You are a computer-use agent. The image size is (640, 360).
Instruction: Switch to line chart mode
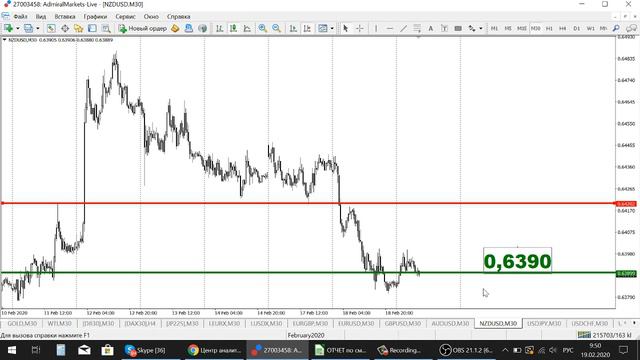coord(247,28)
